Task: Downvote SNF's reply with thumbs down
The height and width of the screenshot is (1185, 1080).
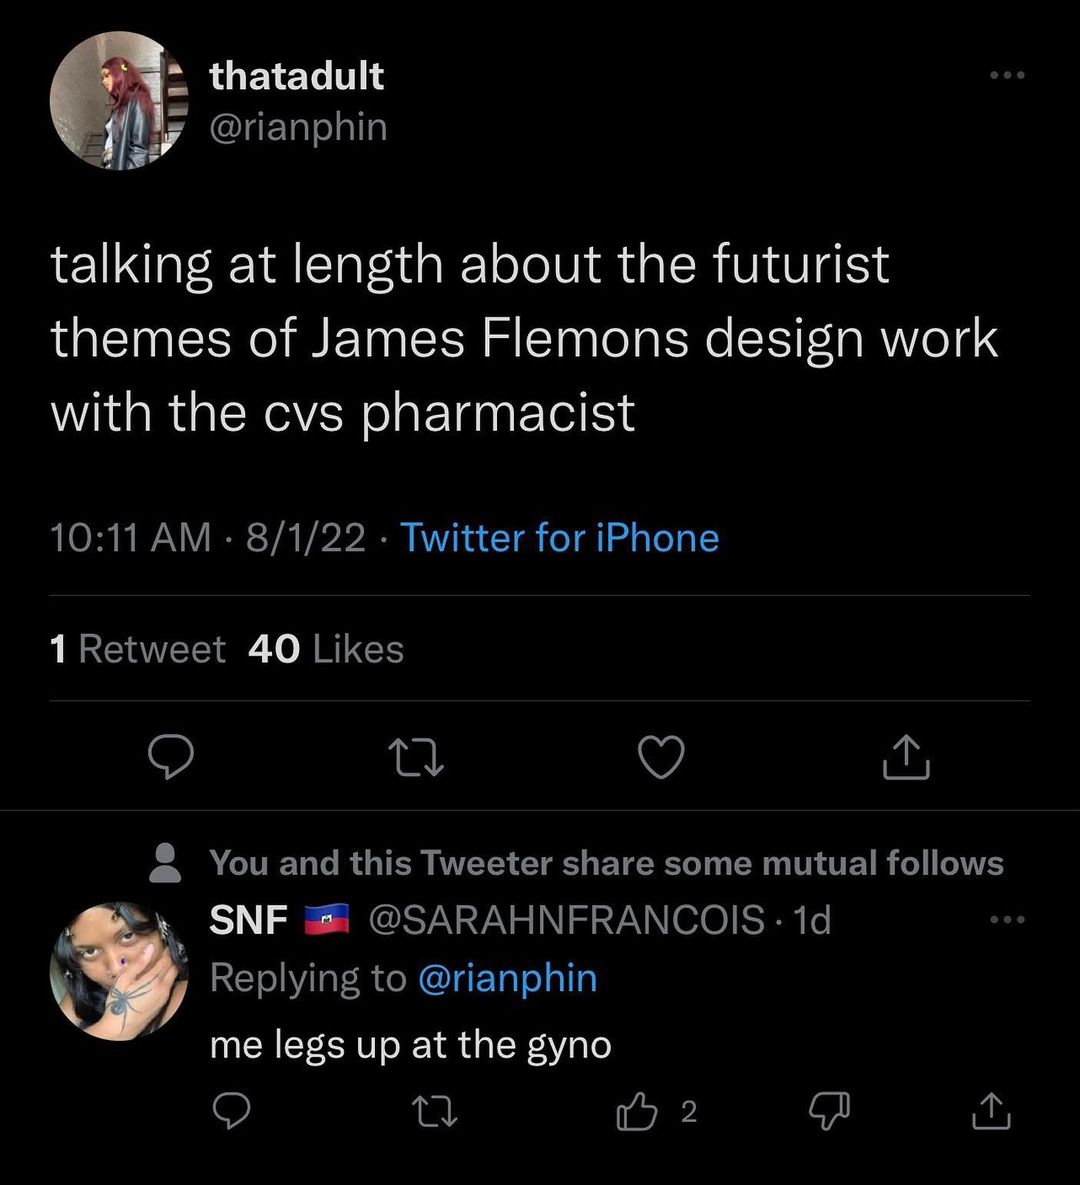Action: click(826, 1110)
